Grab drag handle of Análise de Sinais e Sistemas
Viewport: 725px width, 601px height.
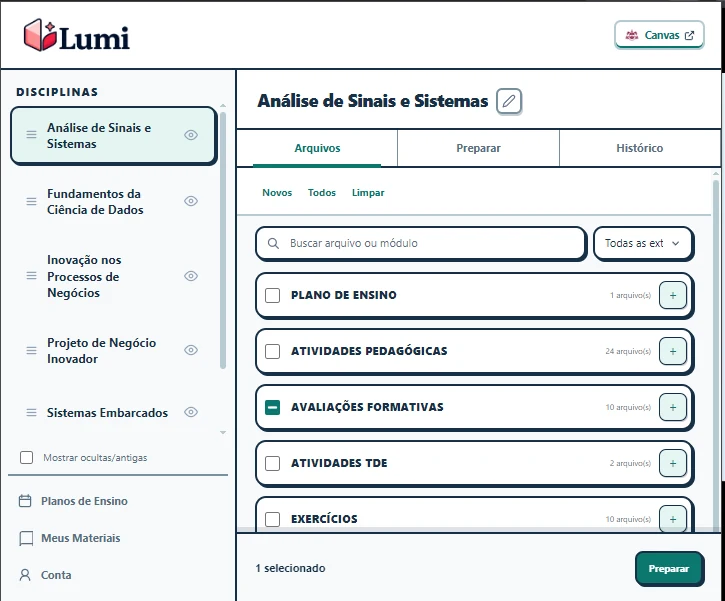point(31,135)
